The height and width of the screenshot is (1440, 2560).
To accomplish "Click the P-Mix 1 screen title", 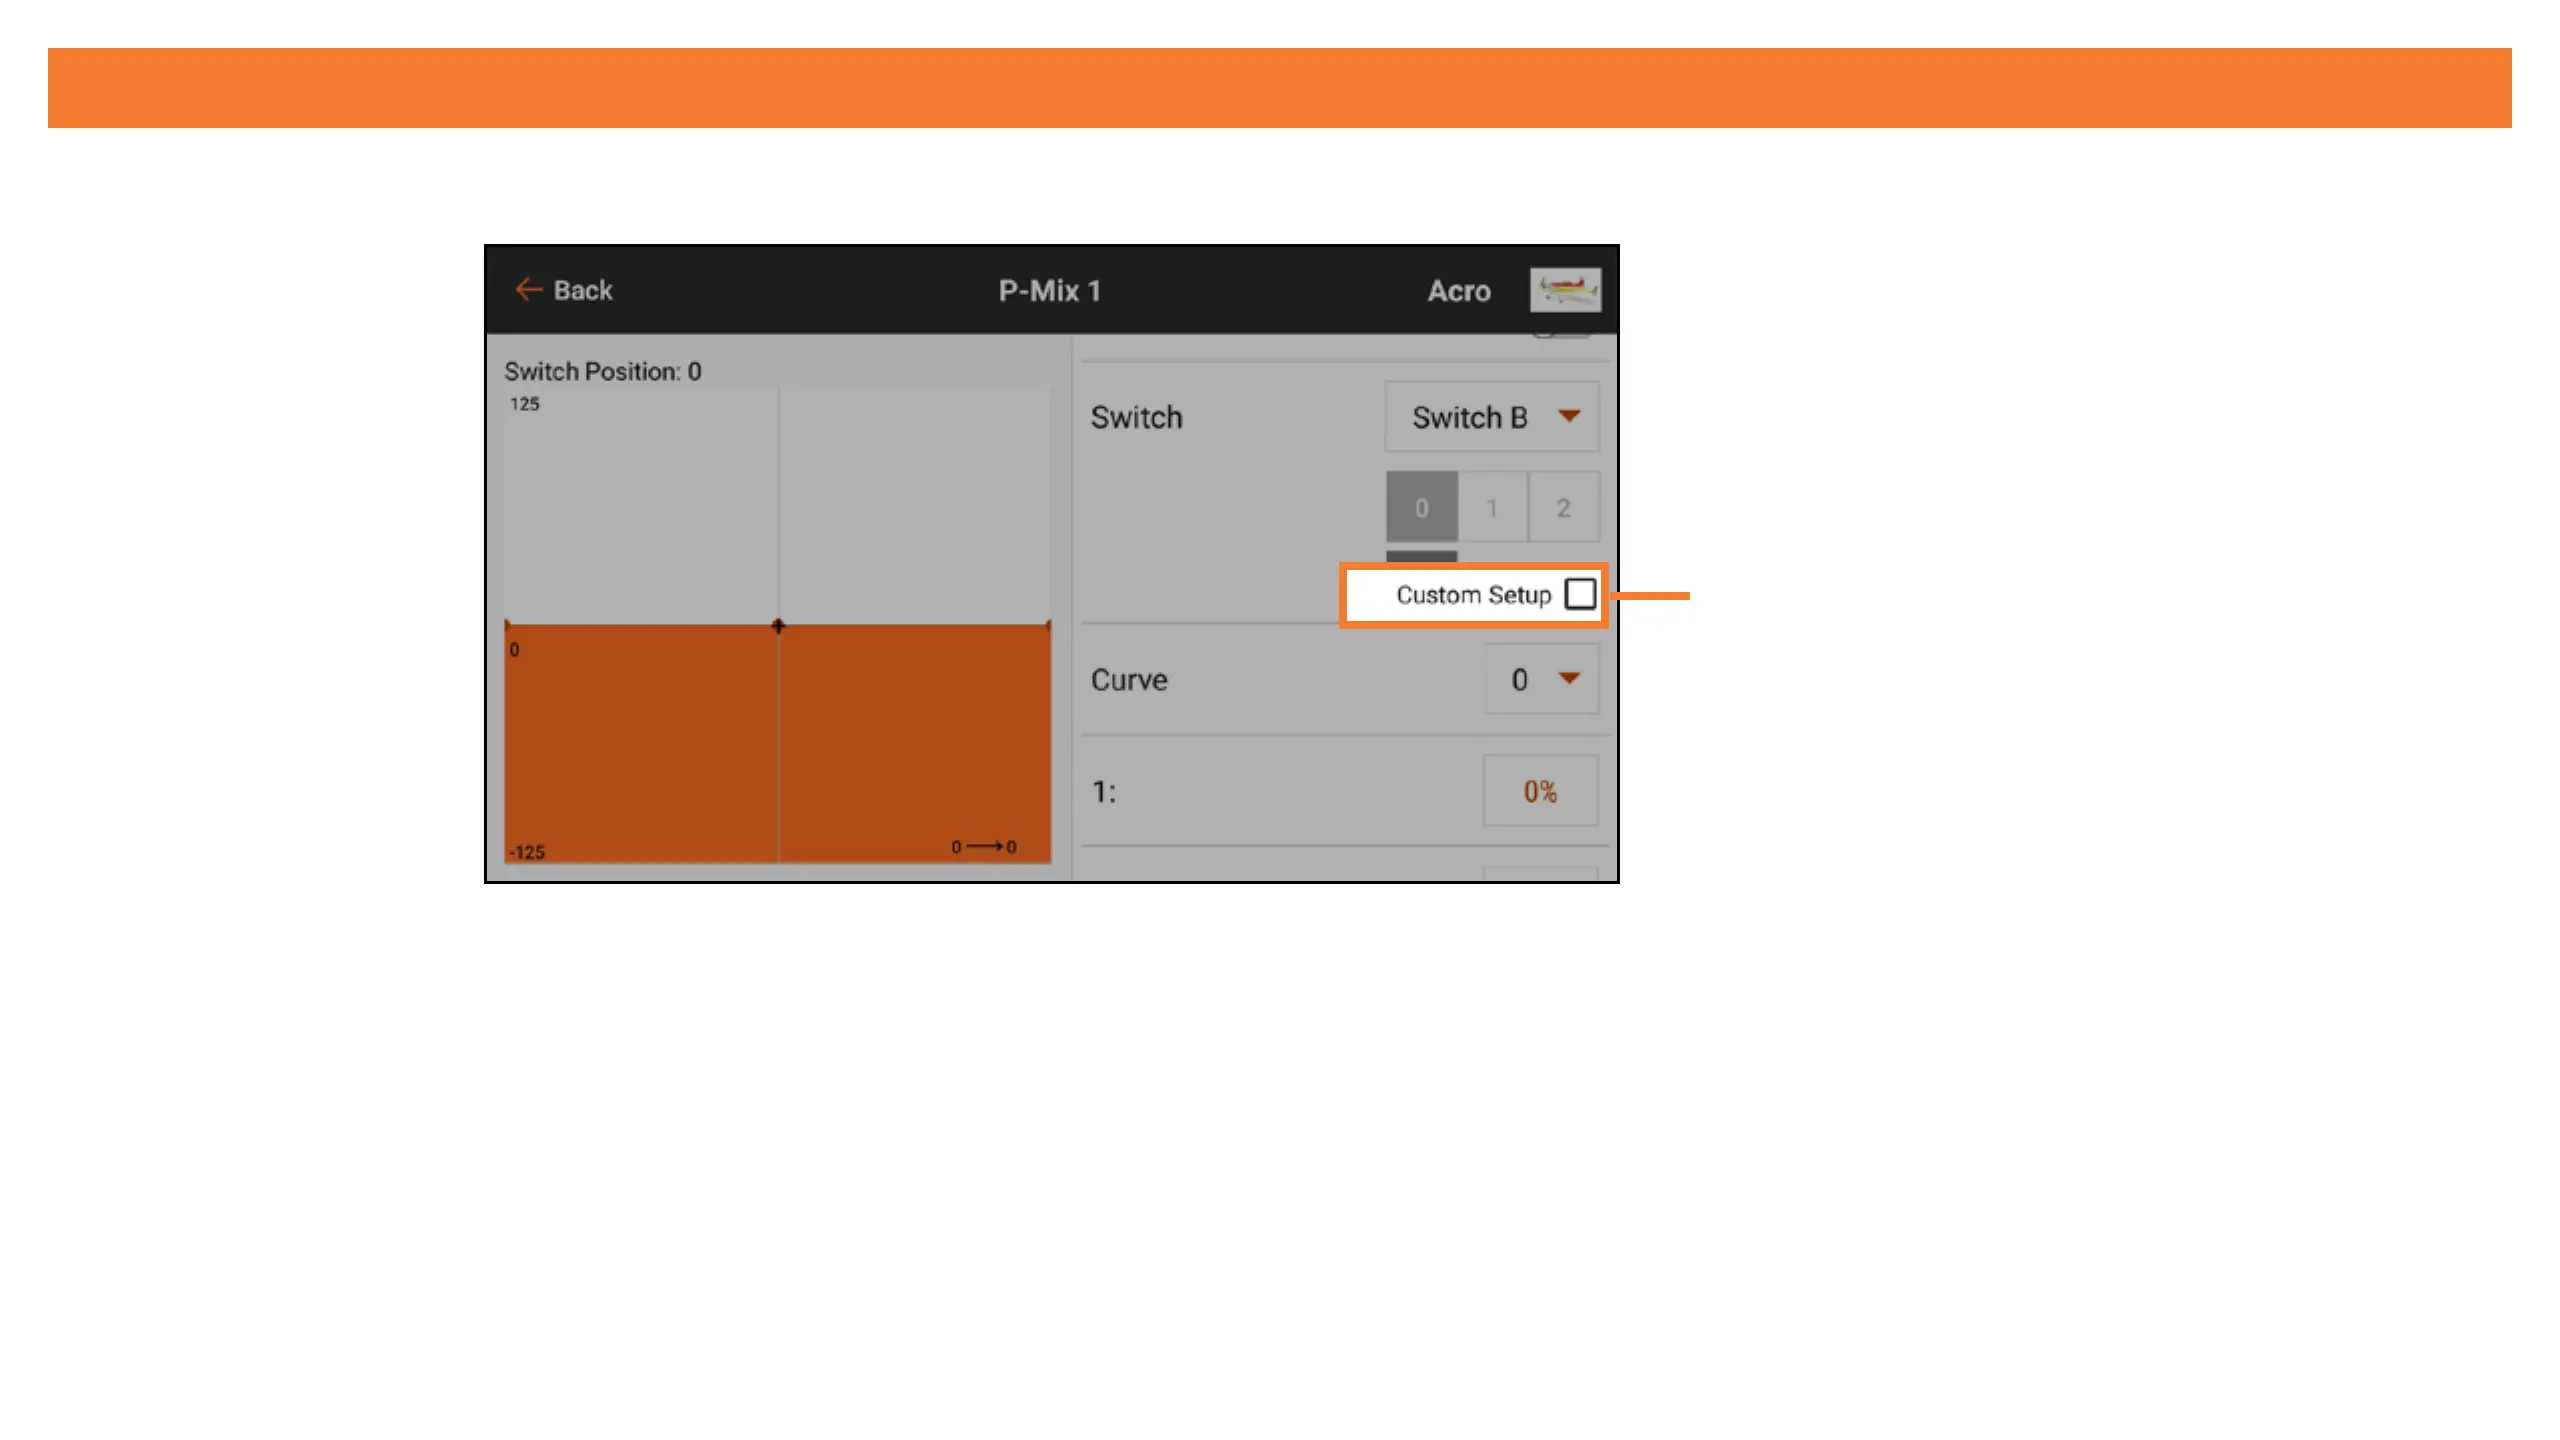I will 1049,291.
